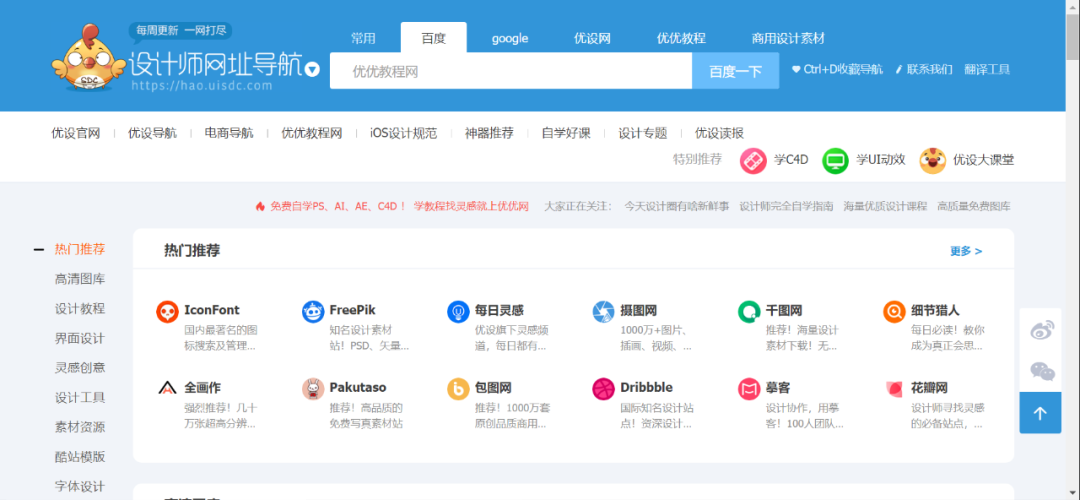Click the 花瓣网 petal icon
Screen dimensions: 1080x500
tap(894, 388)
